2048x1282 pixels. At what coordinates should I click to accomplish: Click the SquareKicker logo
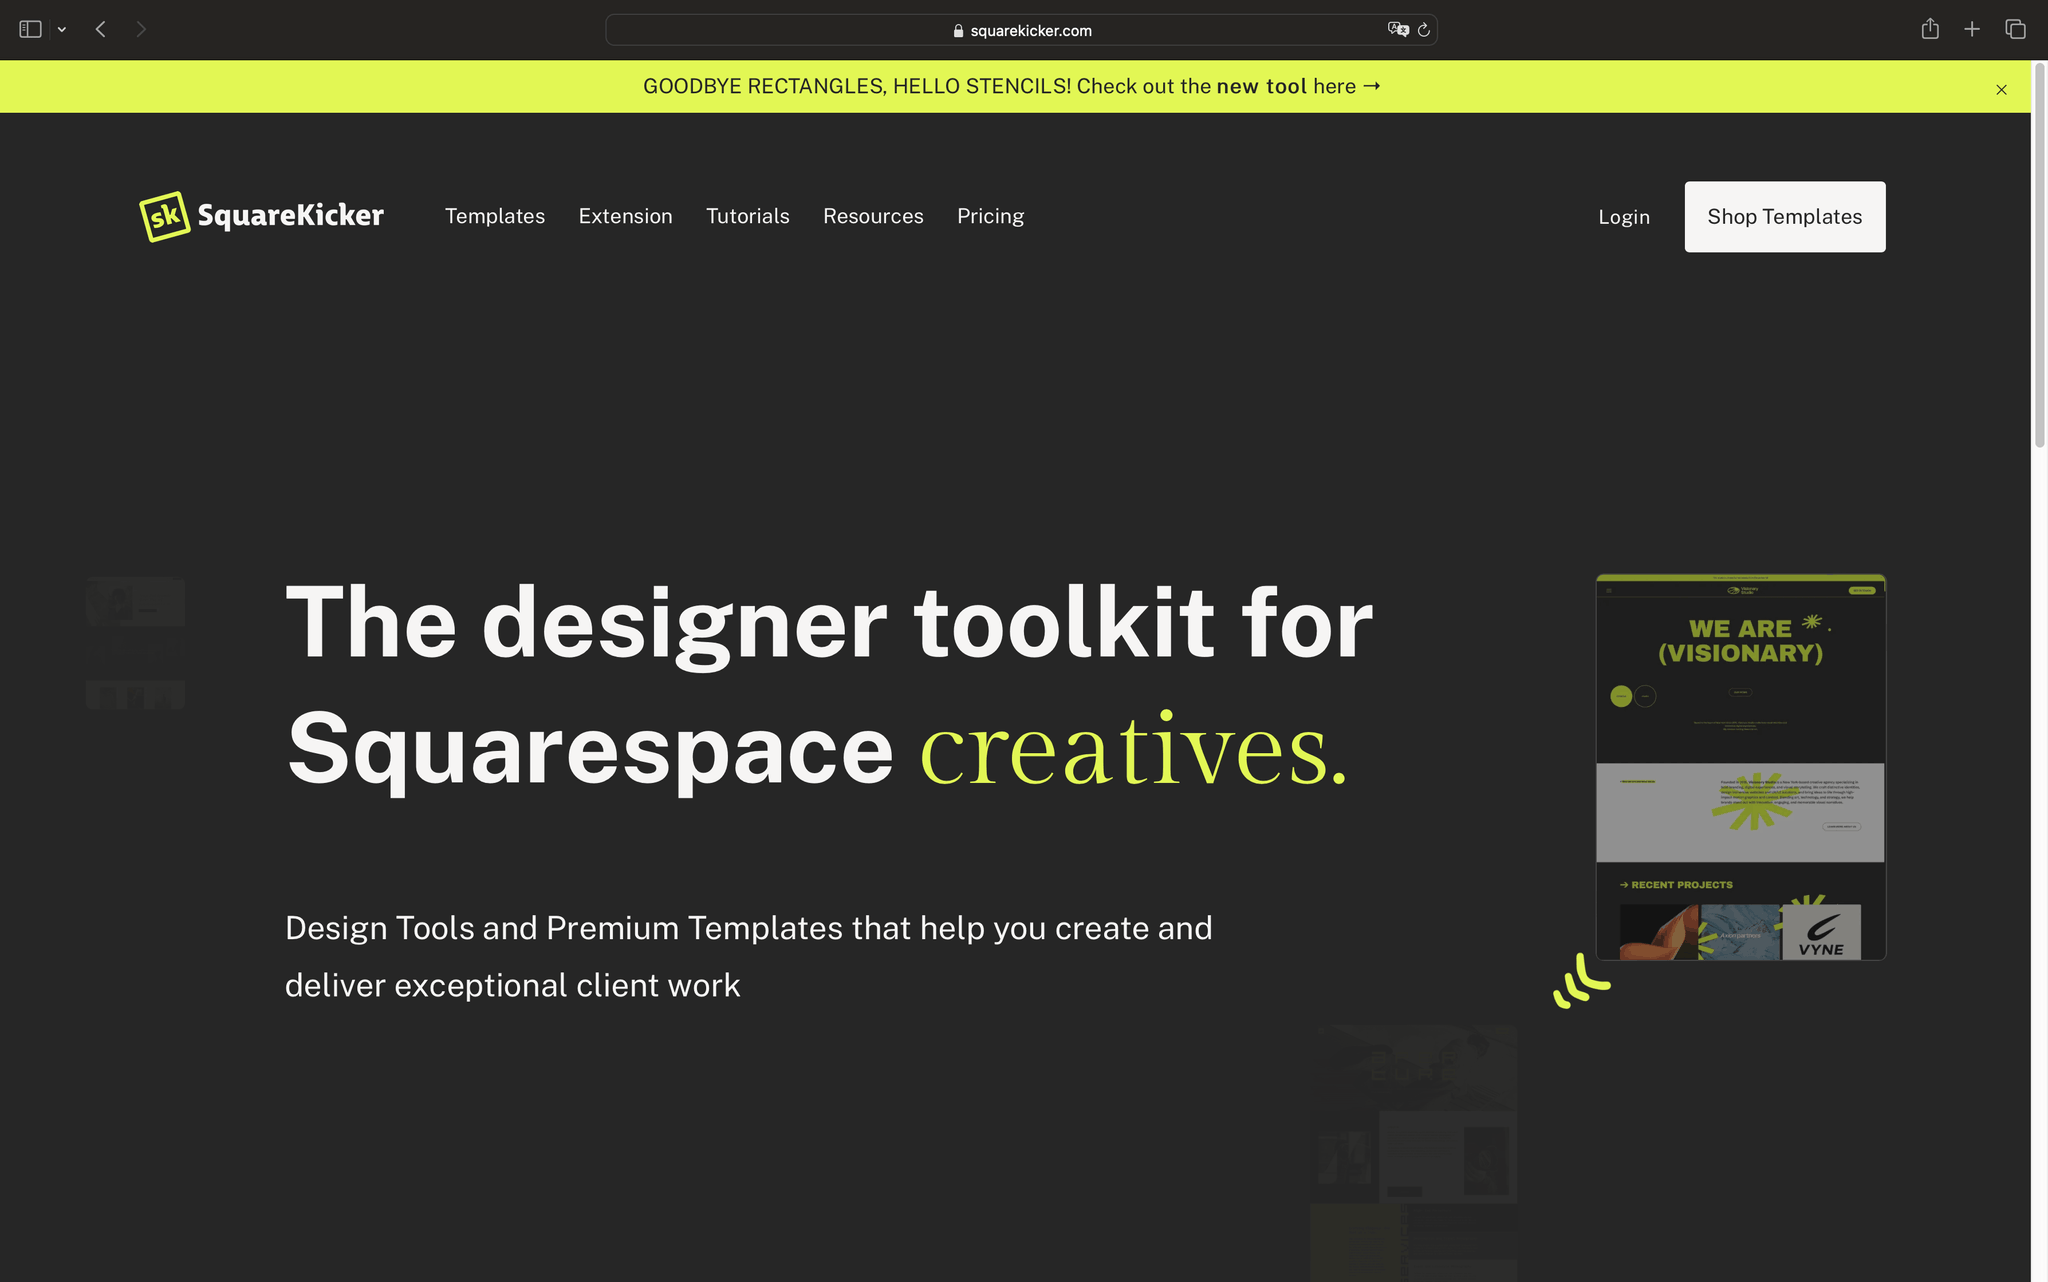[261, 216]
